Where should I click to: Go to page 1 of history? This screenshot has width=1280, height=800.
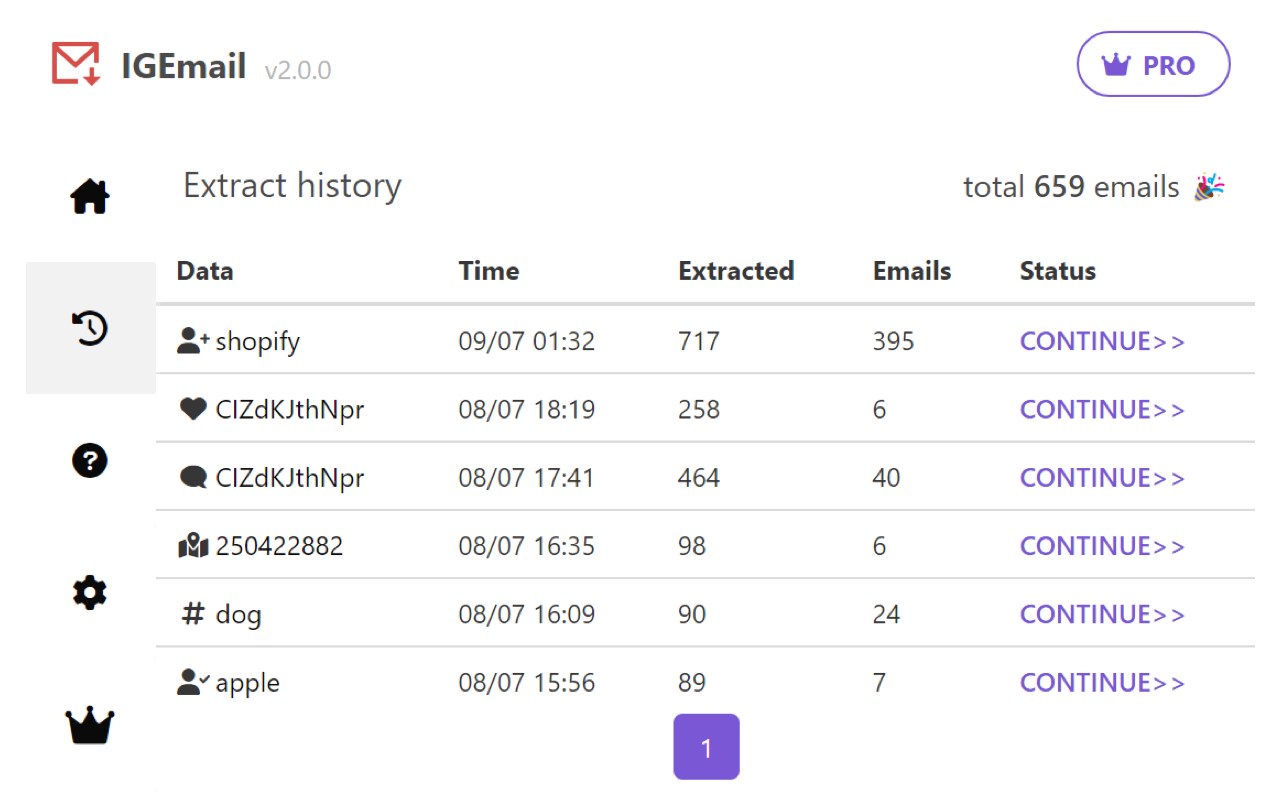coord(706,747)
